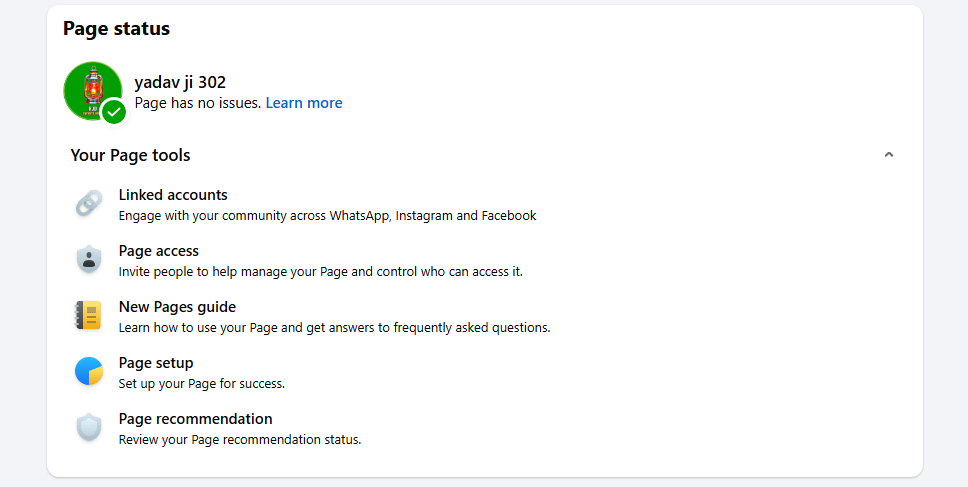
Task: Click the pie chart icon for Page setup
Action: coord(89,372)
